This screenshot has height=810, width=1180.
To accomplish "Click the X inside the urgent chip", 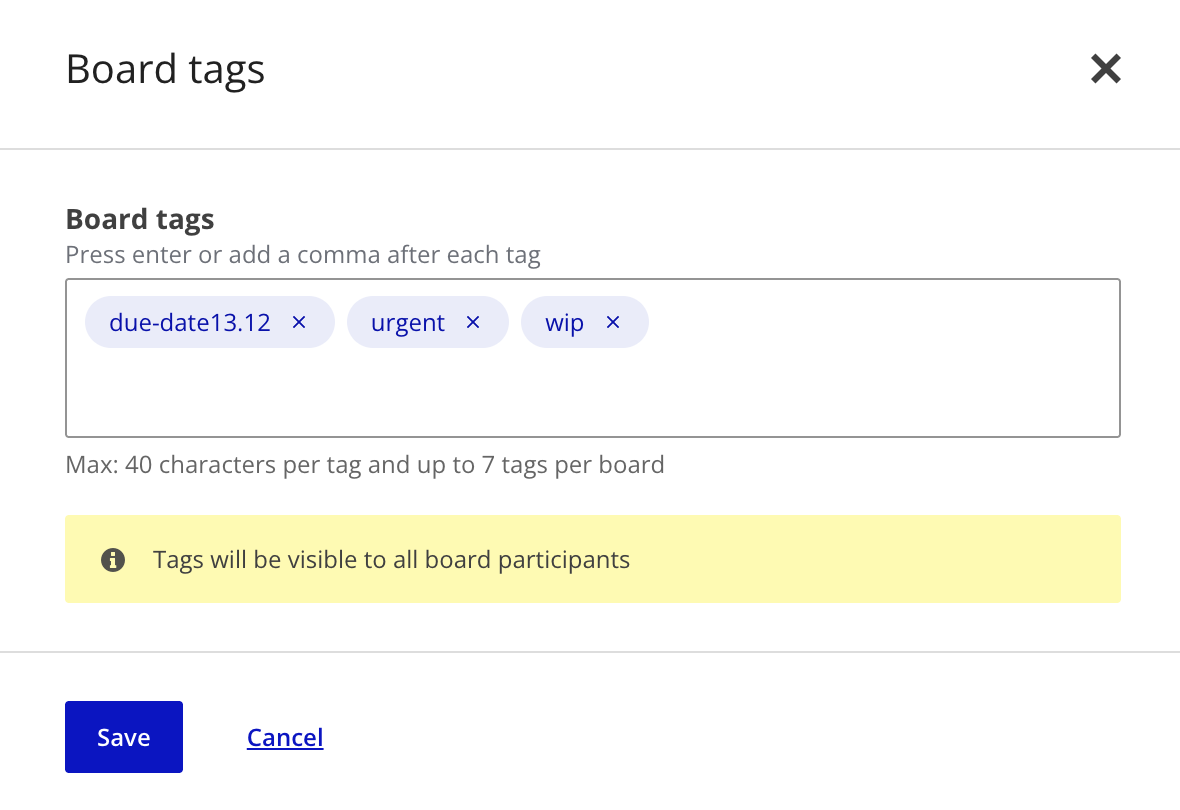I will coord(472,322).
